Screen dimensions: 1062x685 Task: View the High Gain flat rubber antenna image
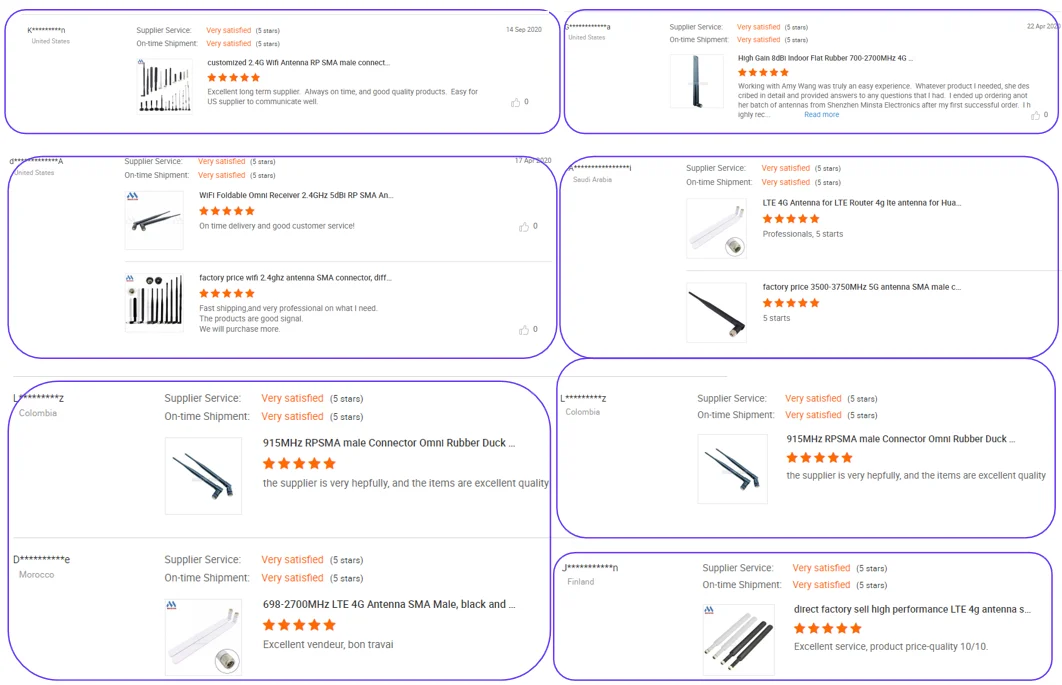pyautogui.click(x=696, y=81)
